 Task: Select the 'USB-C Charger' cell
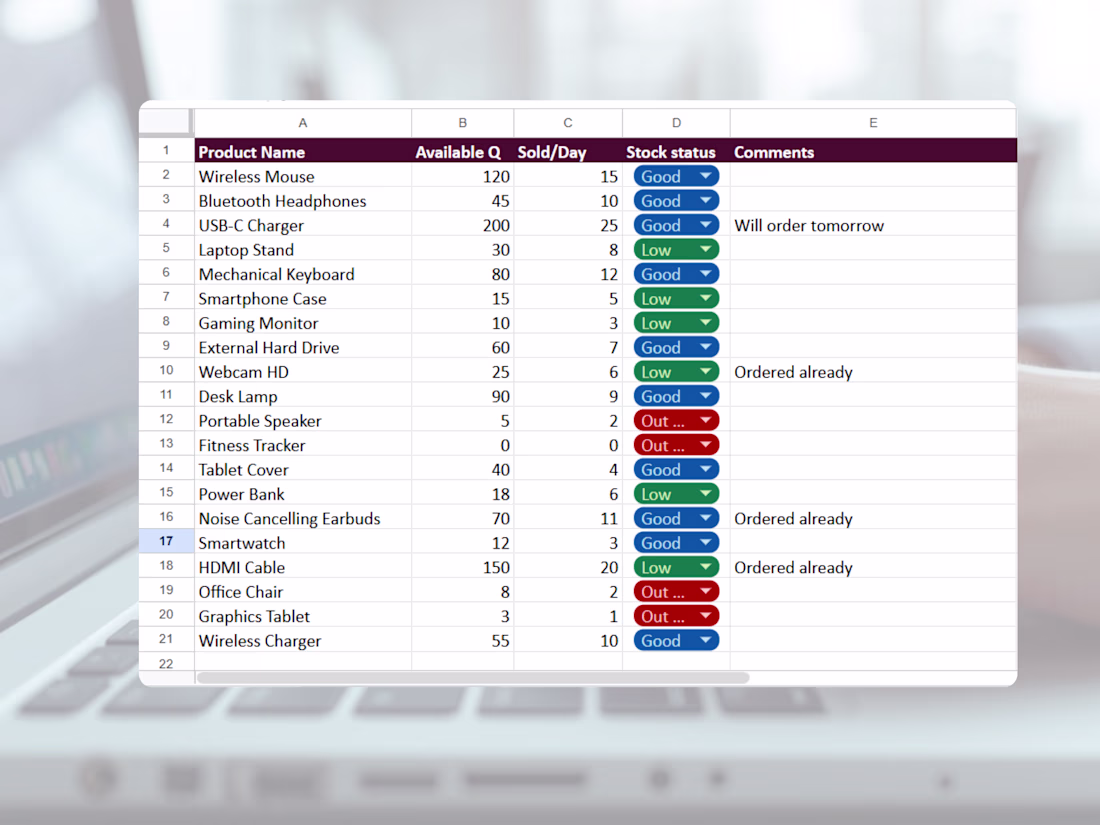tap(303, 225)
